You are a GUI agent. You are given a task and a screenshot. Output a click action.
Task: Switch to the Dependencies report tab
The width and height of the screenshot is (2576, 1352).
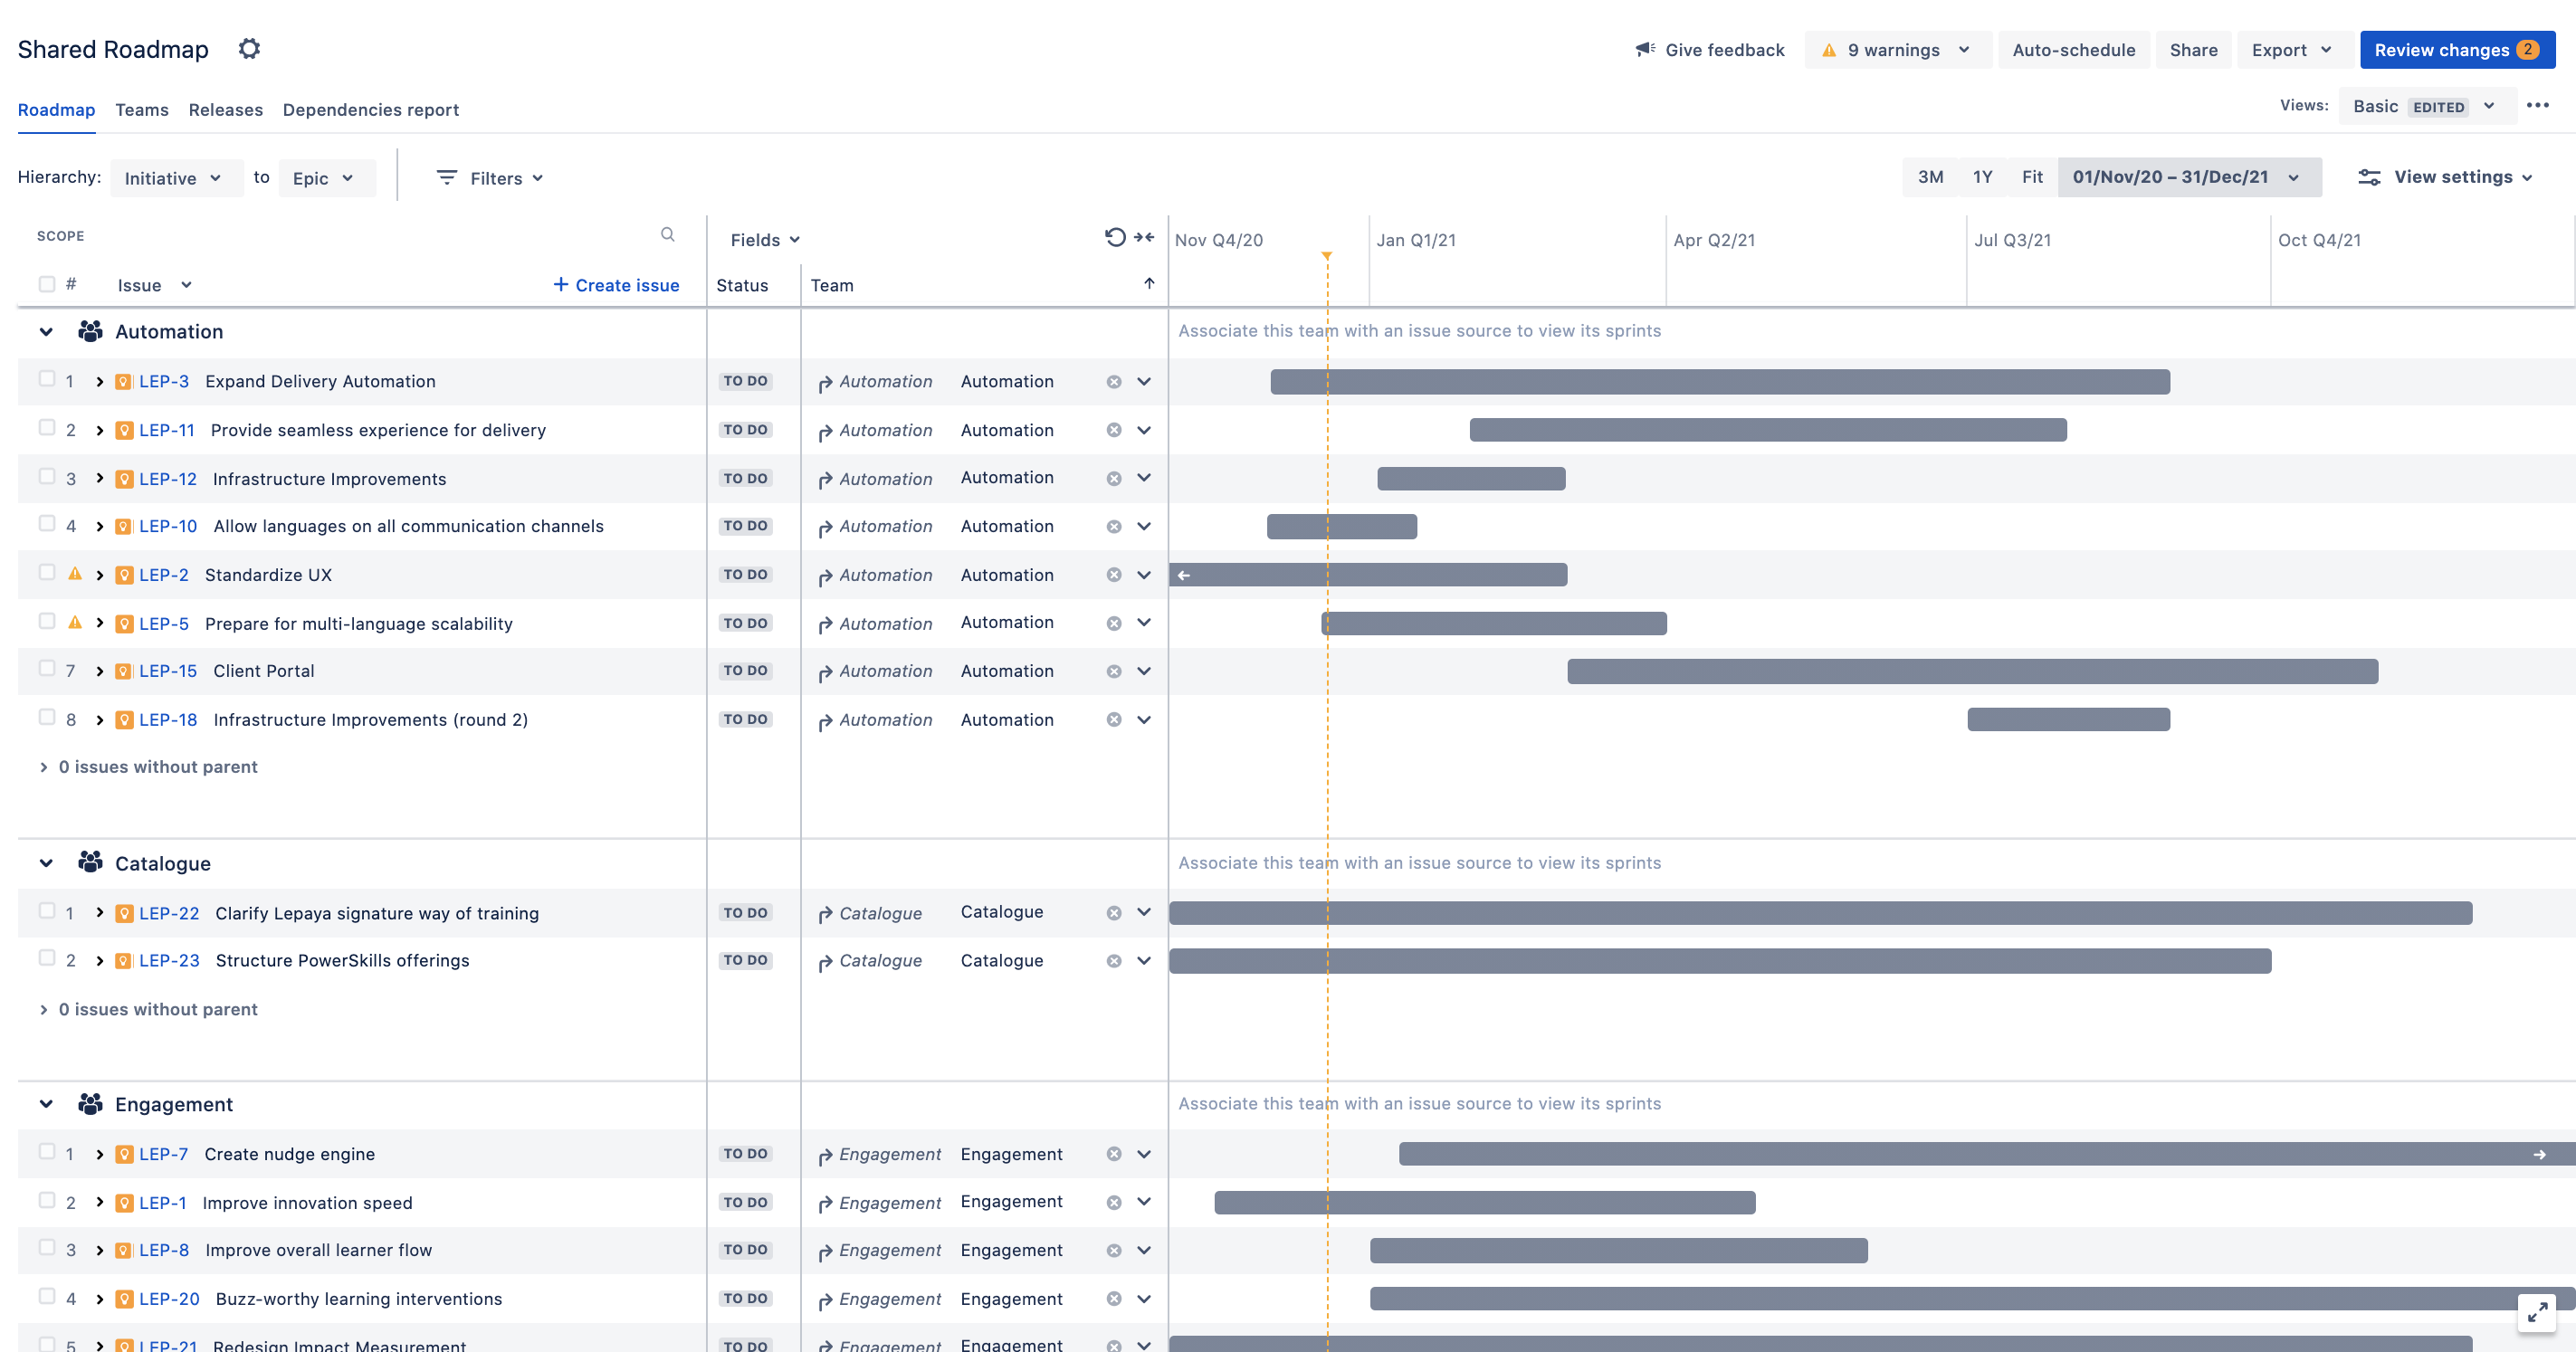tap(371, 110)
